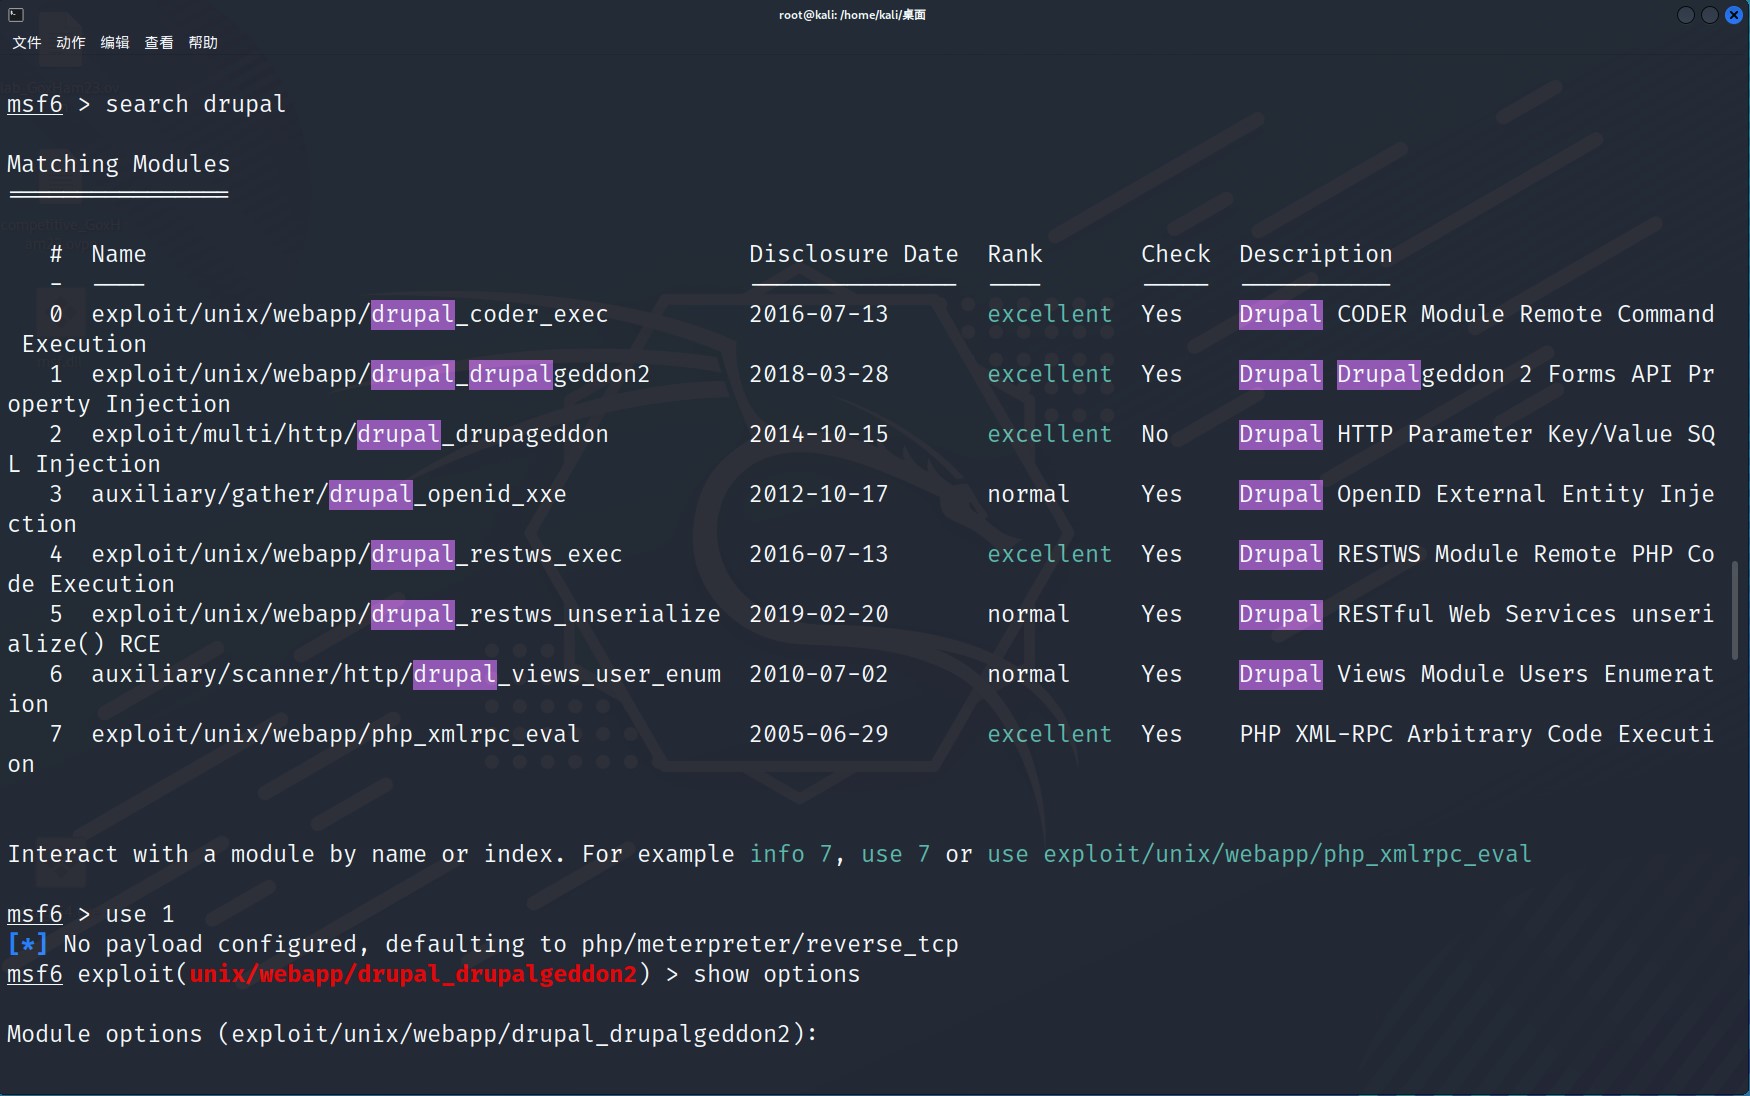This screenshot has width=1750, height=1096.
Task: Click the blue [*] status marker
Action: [x=28, y=944]
